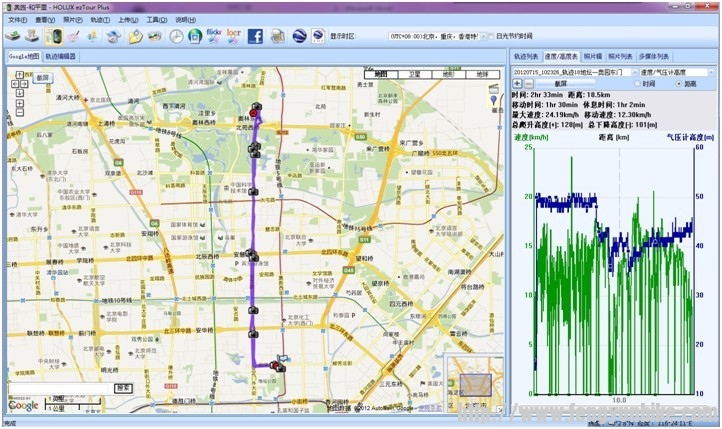This screenshot has height=429, width=722.
Task: Click the overview minimap thumbnail
Action: pyautogui.click(x=474, y=382)
